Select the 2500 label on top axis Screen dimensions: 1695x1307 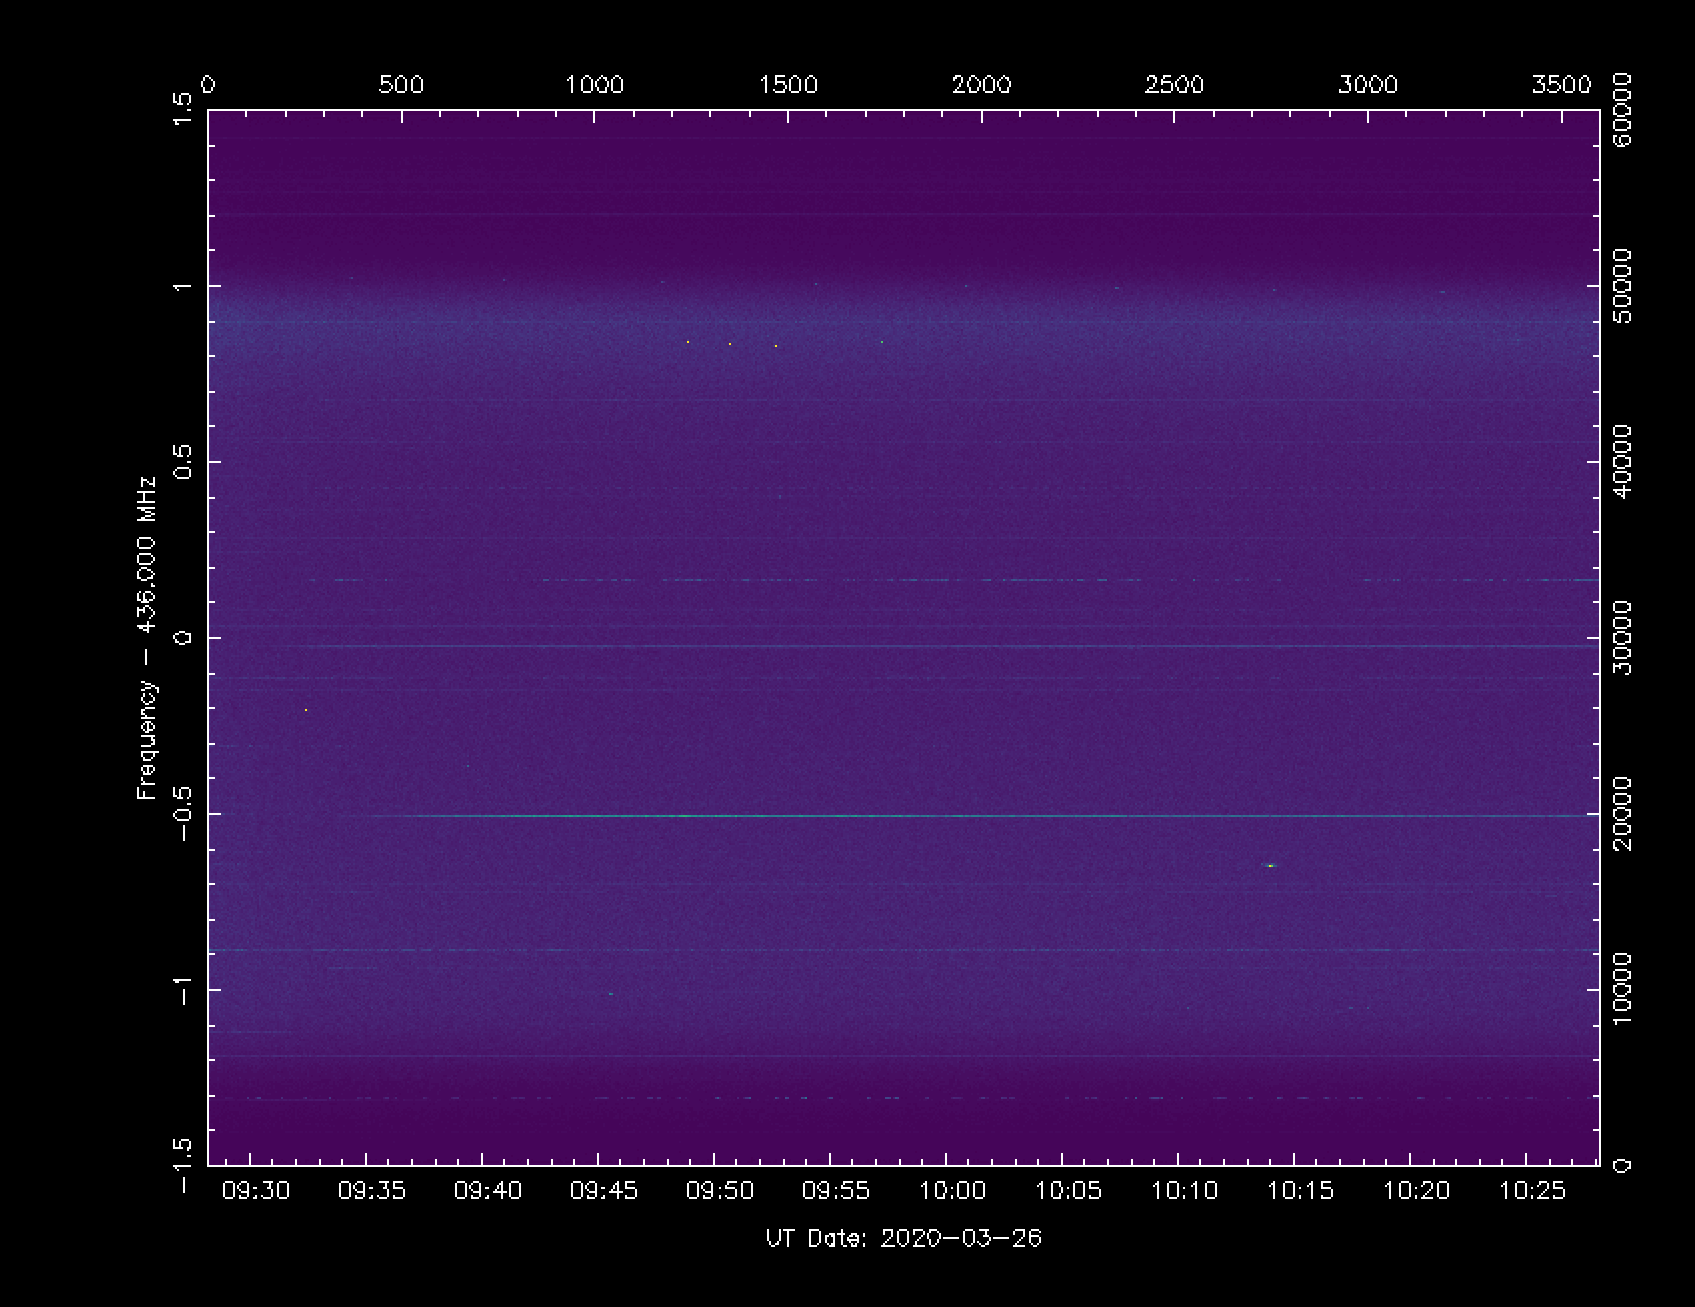1174,85
